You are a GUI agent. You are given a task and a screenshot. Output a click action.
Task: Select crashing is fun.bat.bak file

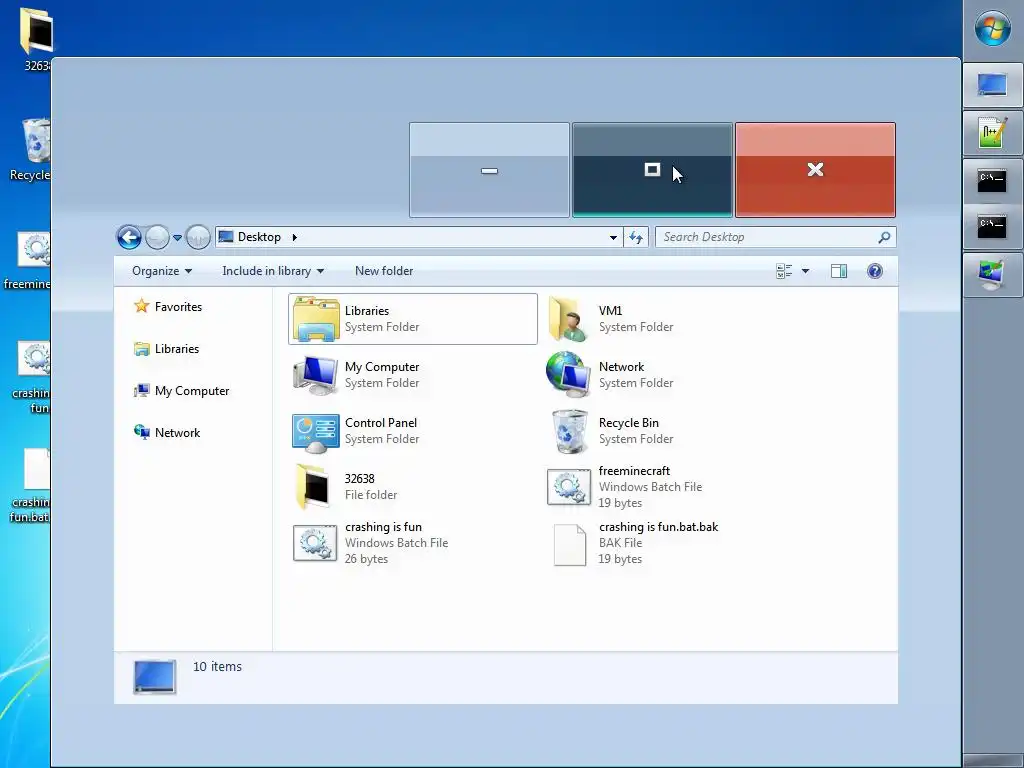(633, 543)
